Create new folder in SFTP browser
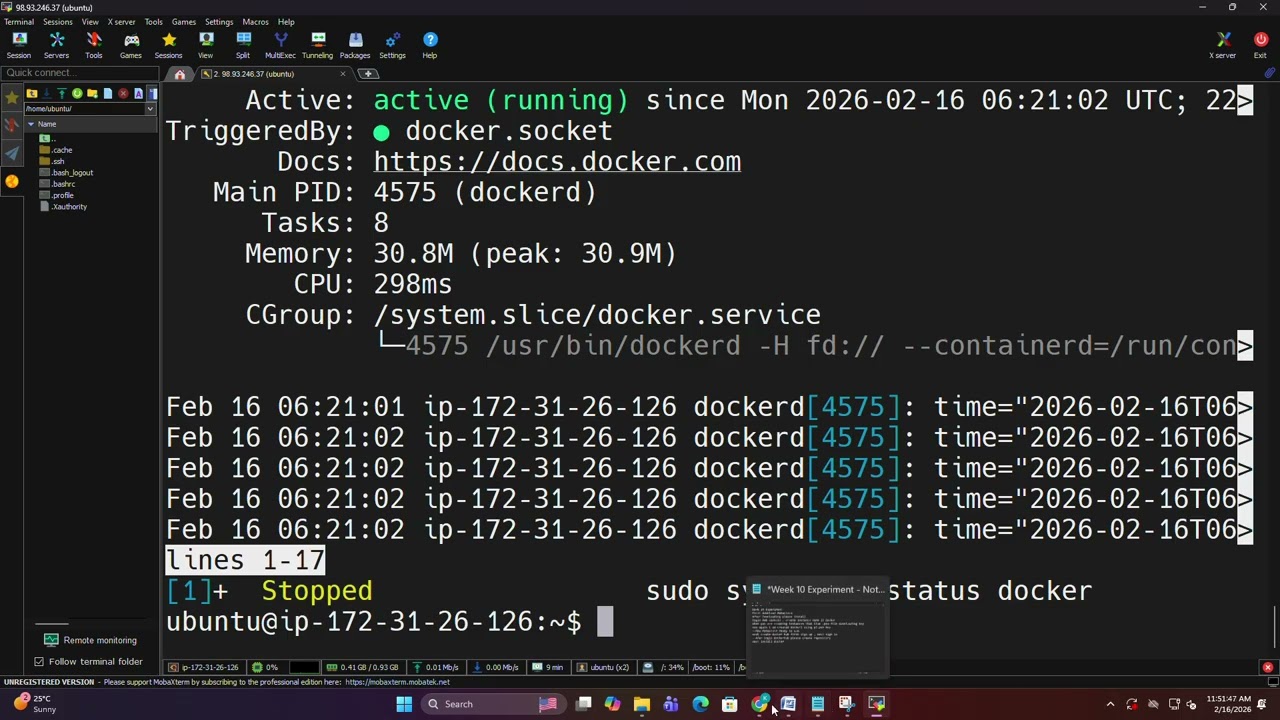This screenshot has width=1280, height=720. pyautogui.click(x=92, y=94)
